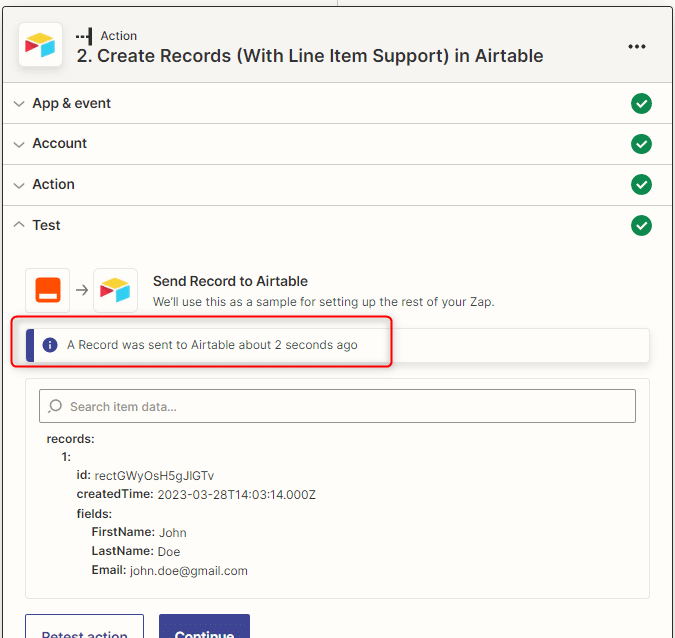Click the green checkmark for Account
The image size is (675, 638).
pos(641,144)
